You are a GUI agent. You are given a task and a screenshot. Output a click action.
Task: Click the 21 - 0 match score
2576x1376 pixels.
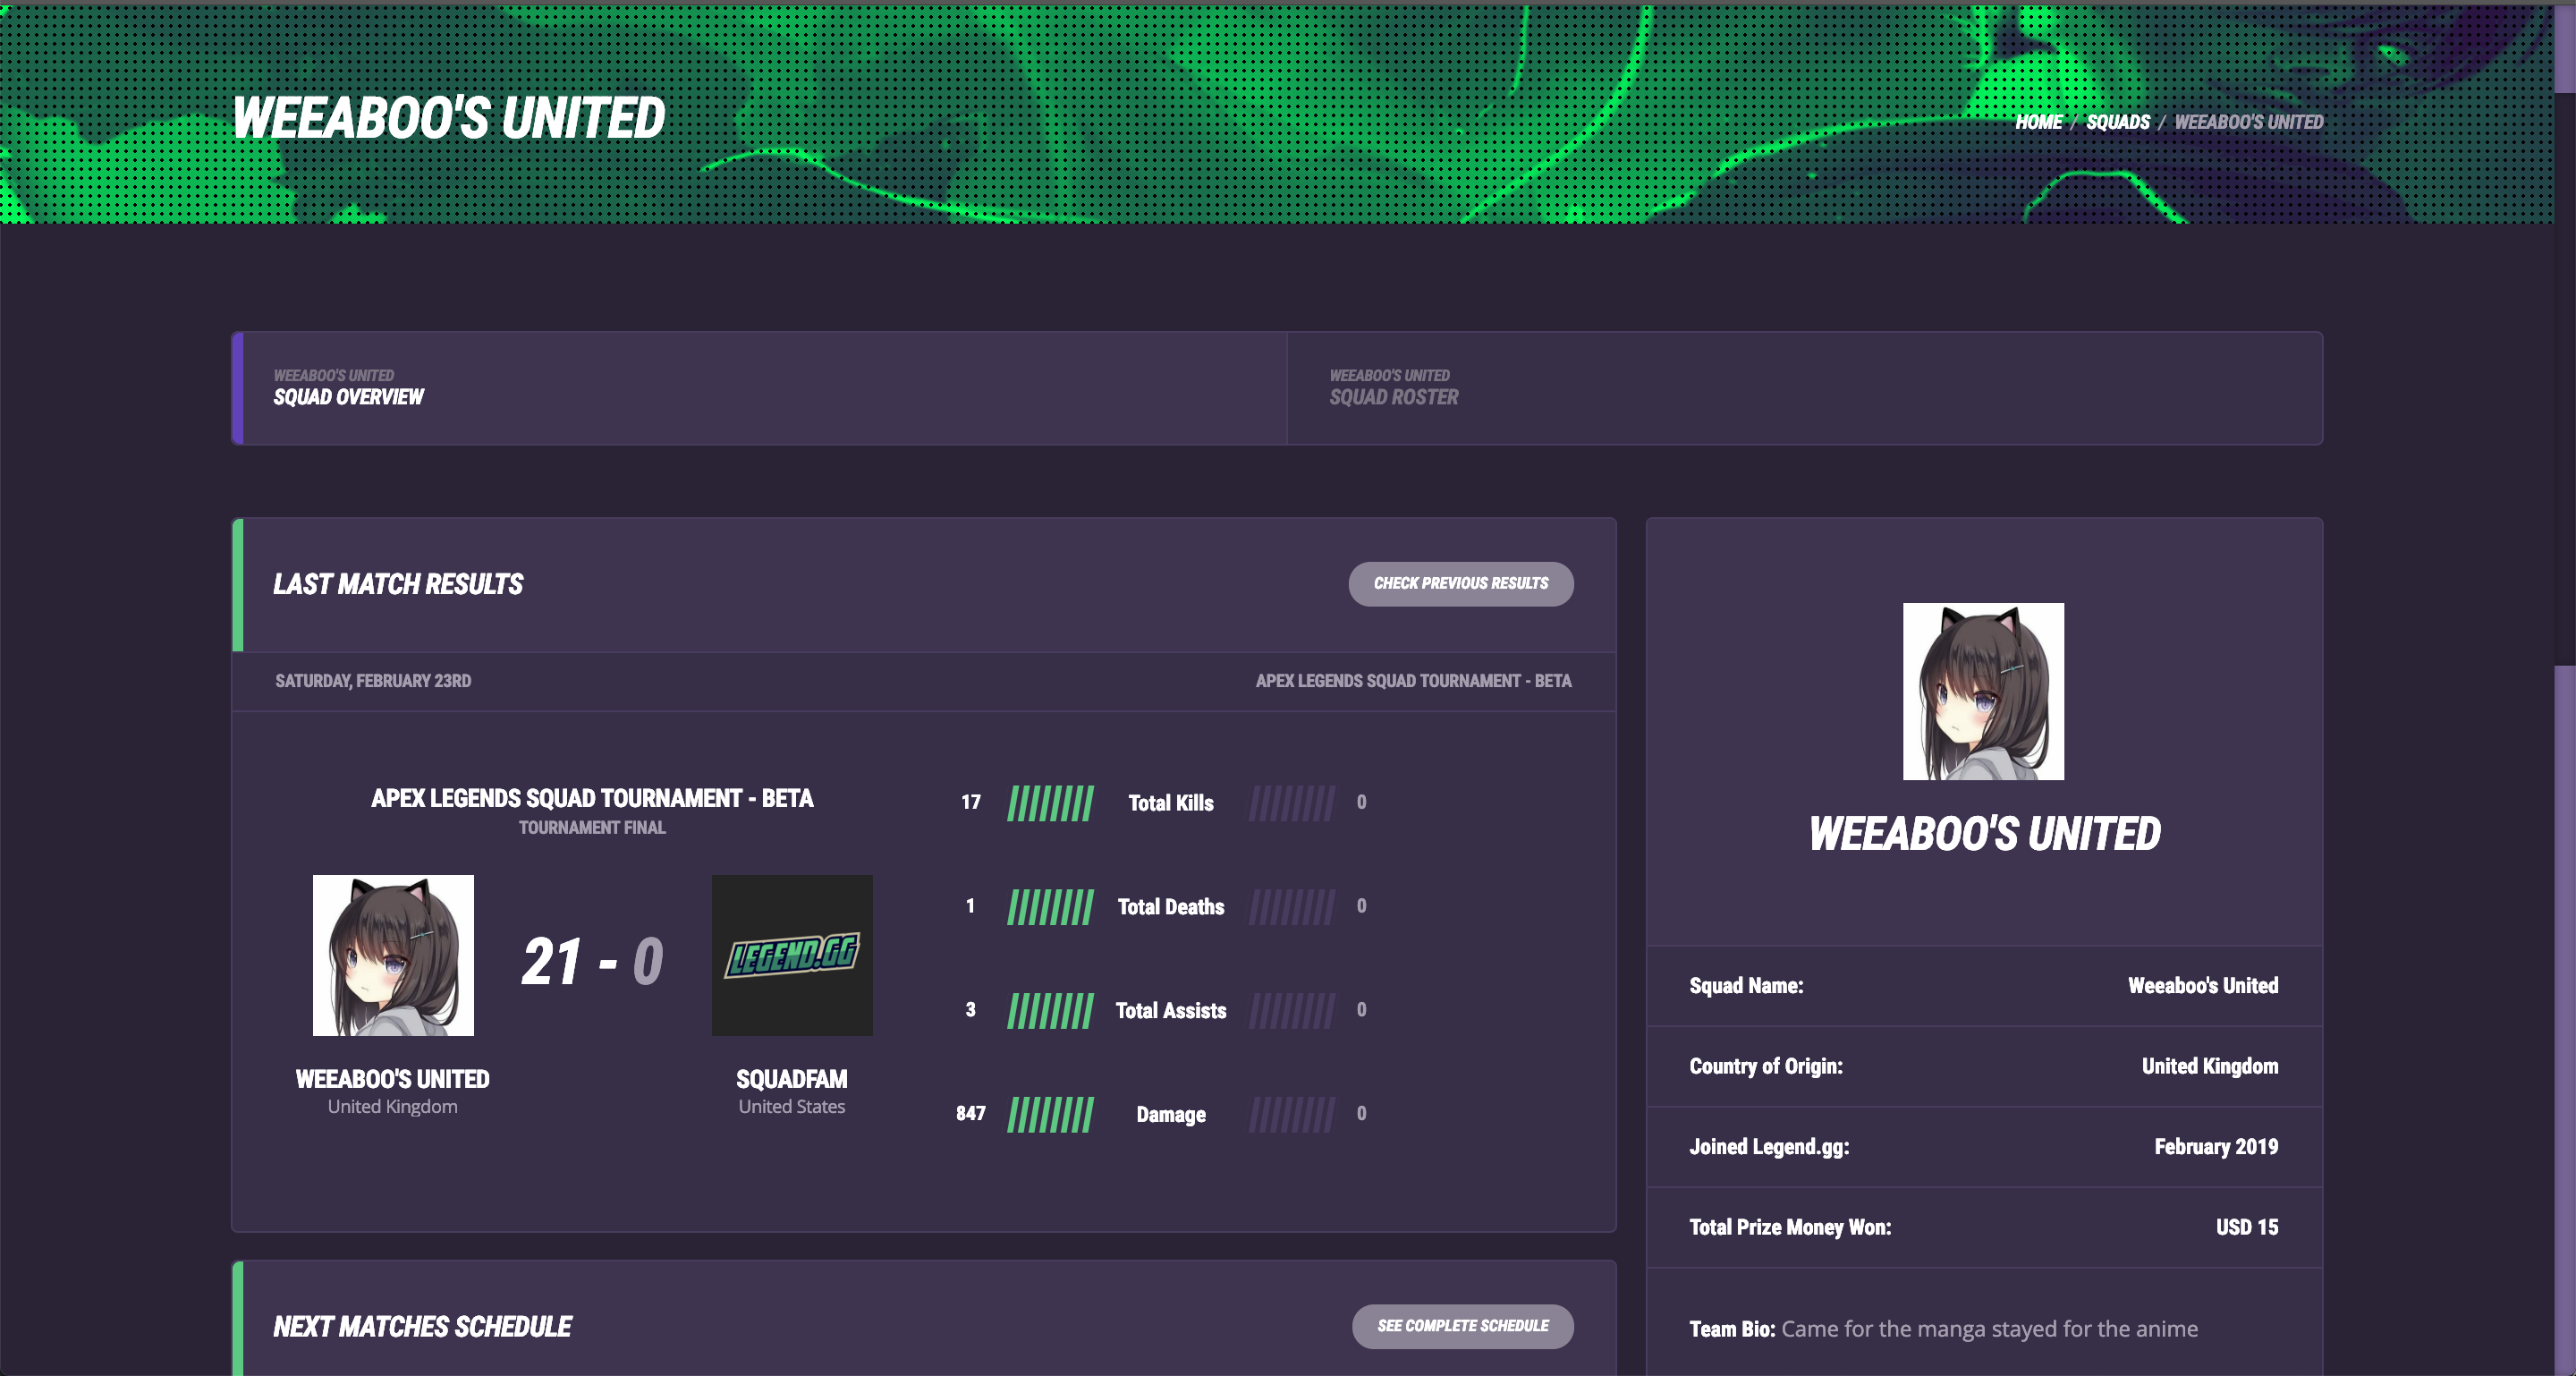592,962
